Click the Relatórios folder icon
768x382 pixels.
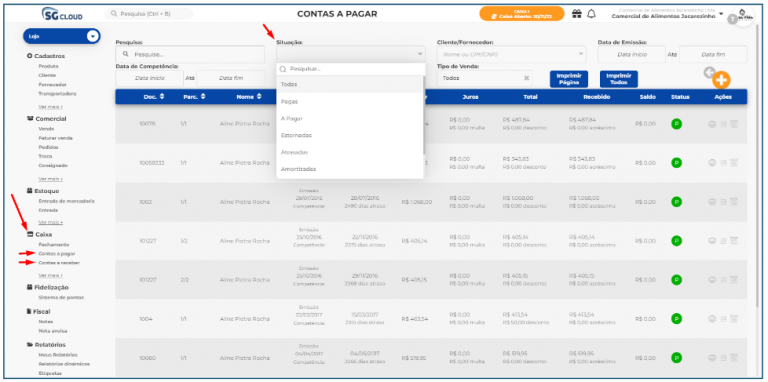pyautogui.click(x=30, y=345)
